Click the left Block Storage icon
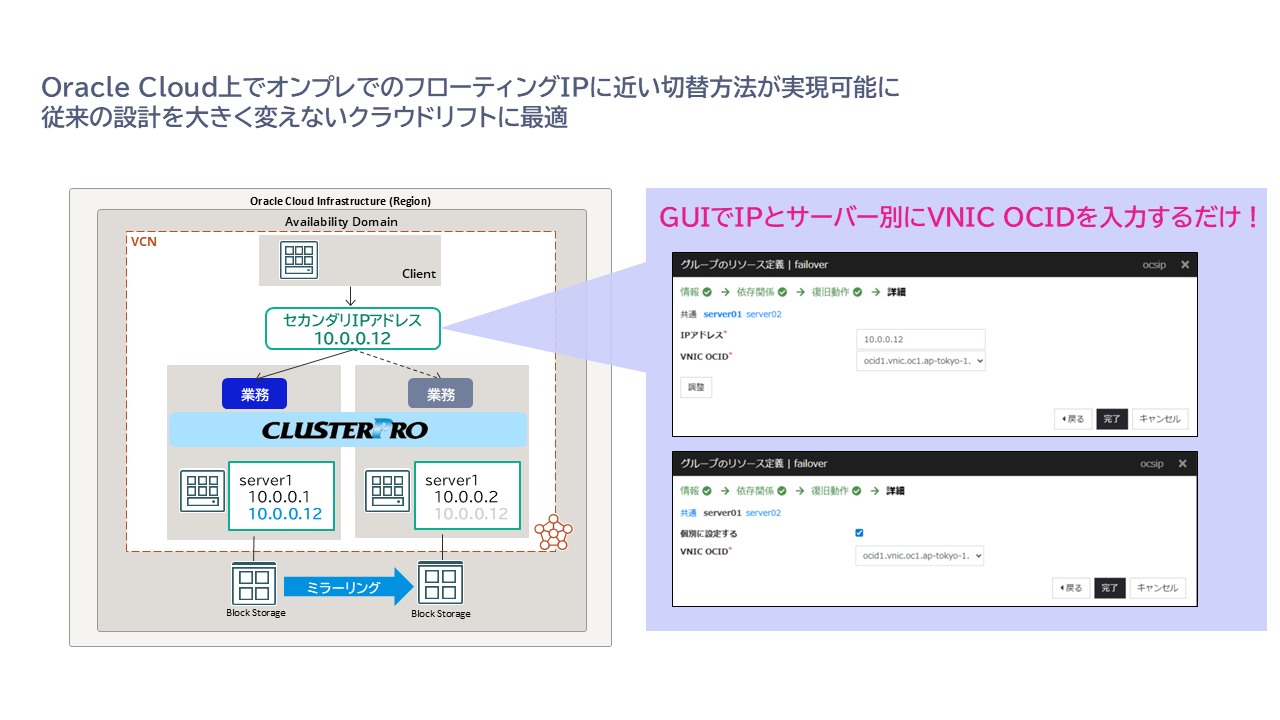 [254, 583]
